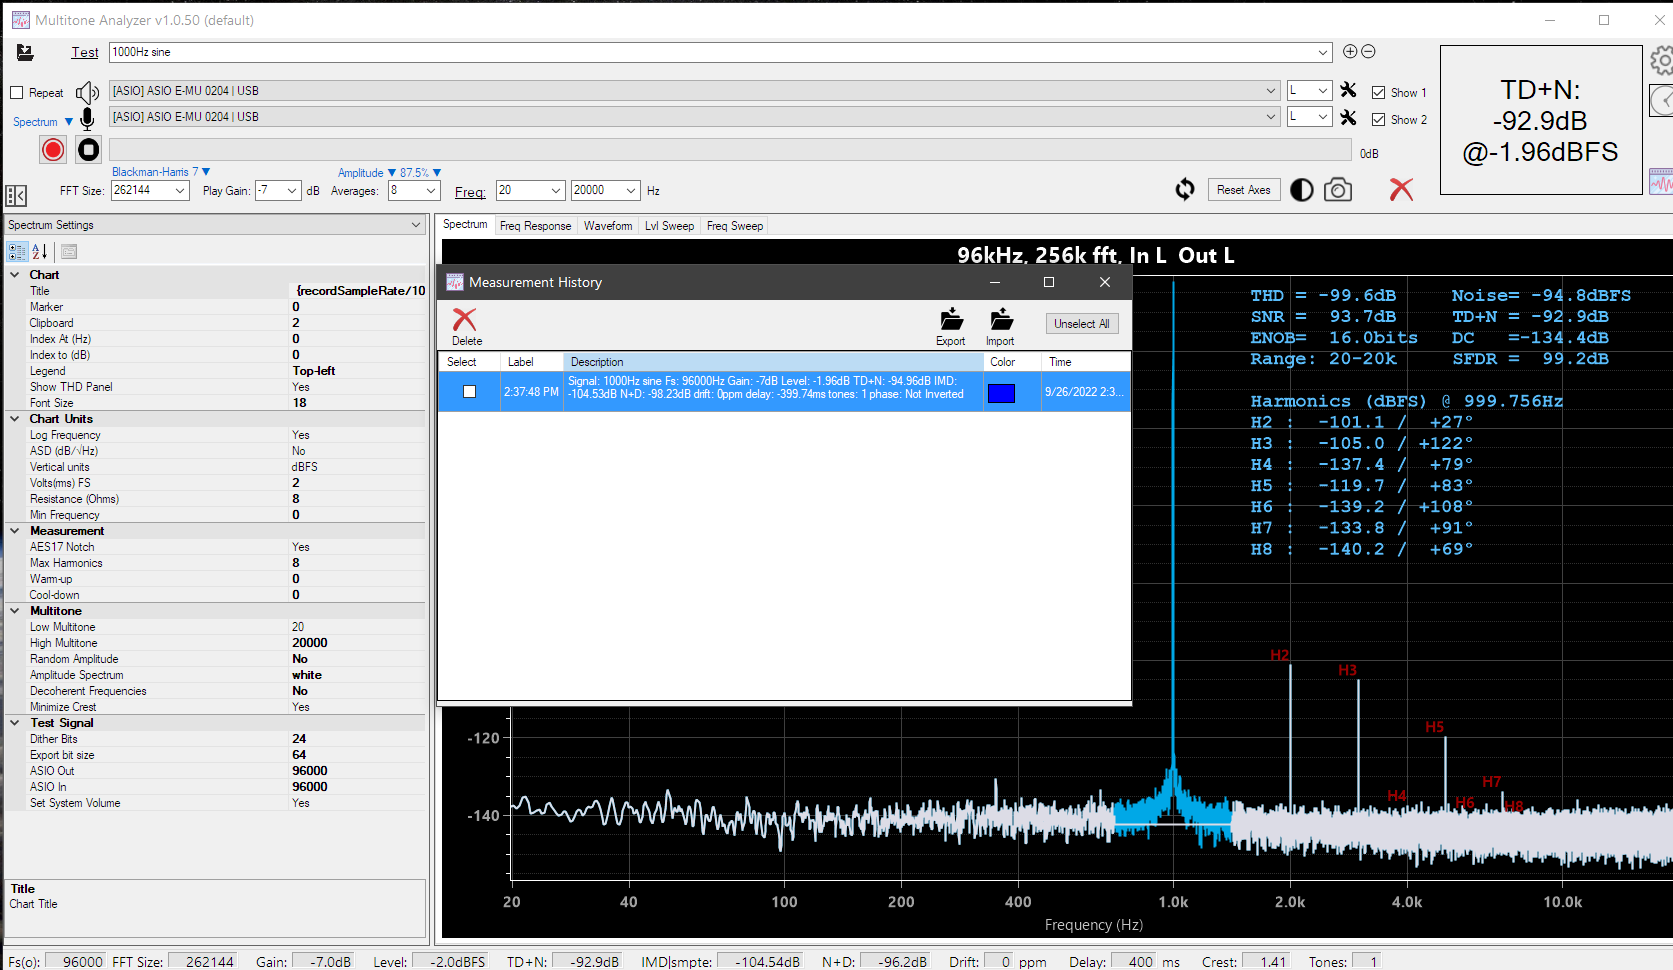Click the microphone input device icon
Screen dimensions: 1673x970
[x=87, y=119]
